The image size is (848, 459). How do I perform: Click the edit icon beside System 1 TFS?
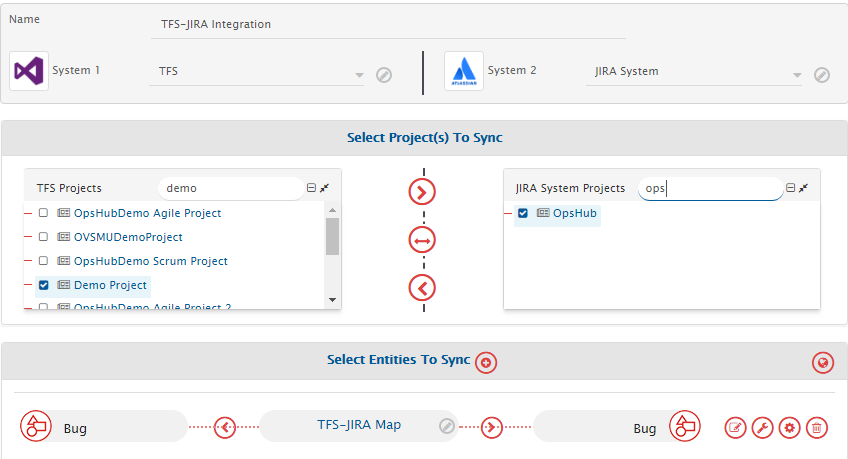tap(383, 75)
